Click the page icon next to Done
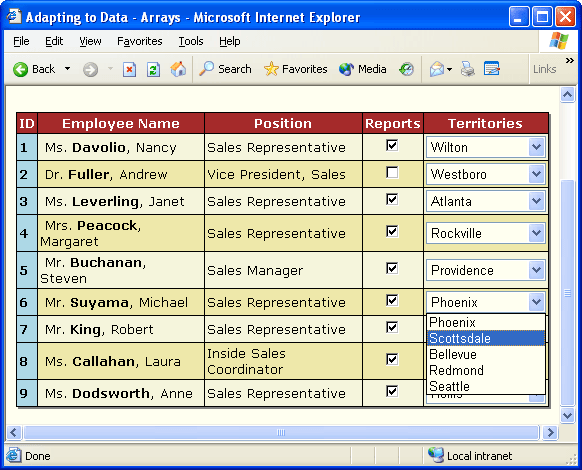582x470 pixels. pyautogui.click(x=14, y=455)
